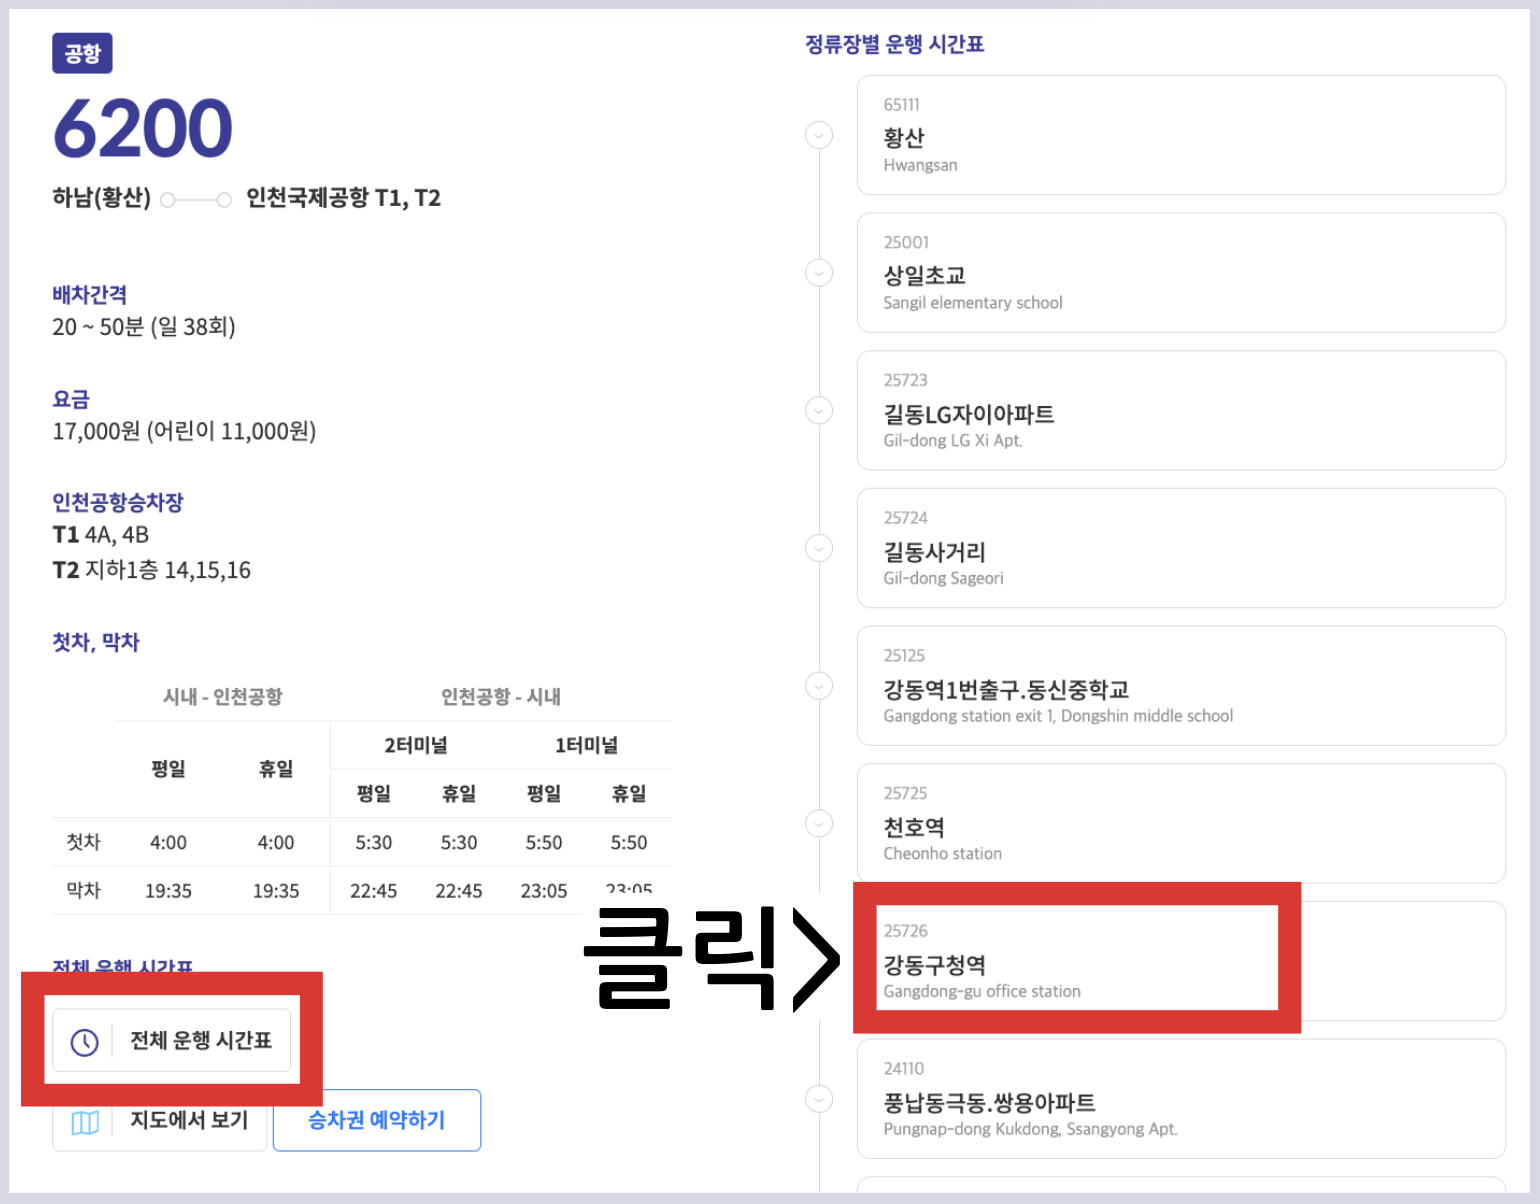Screen dimensions: 1540x1204
Task: Click the 천호역 (Cheonho station) card
Action: [1180, 824]
